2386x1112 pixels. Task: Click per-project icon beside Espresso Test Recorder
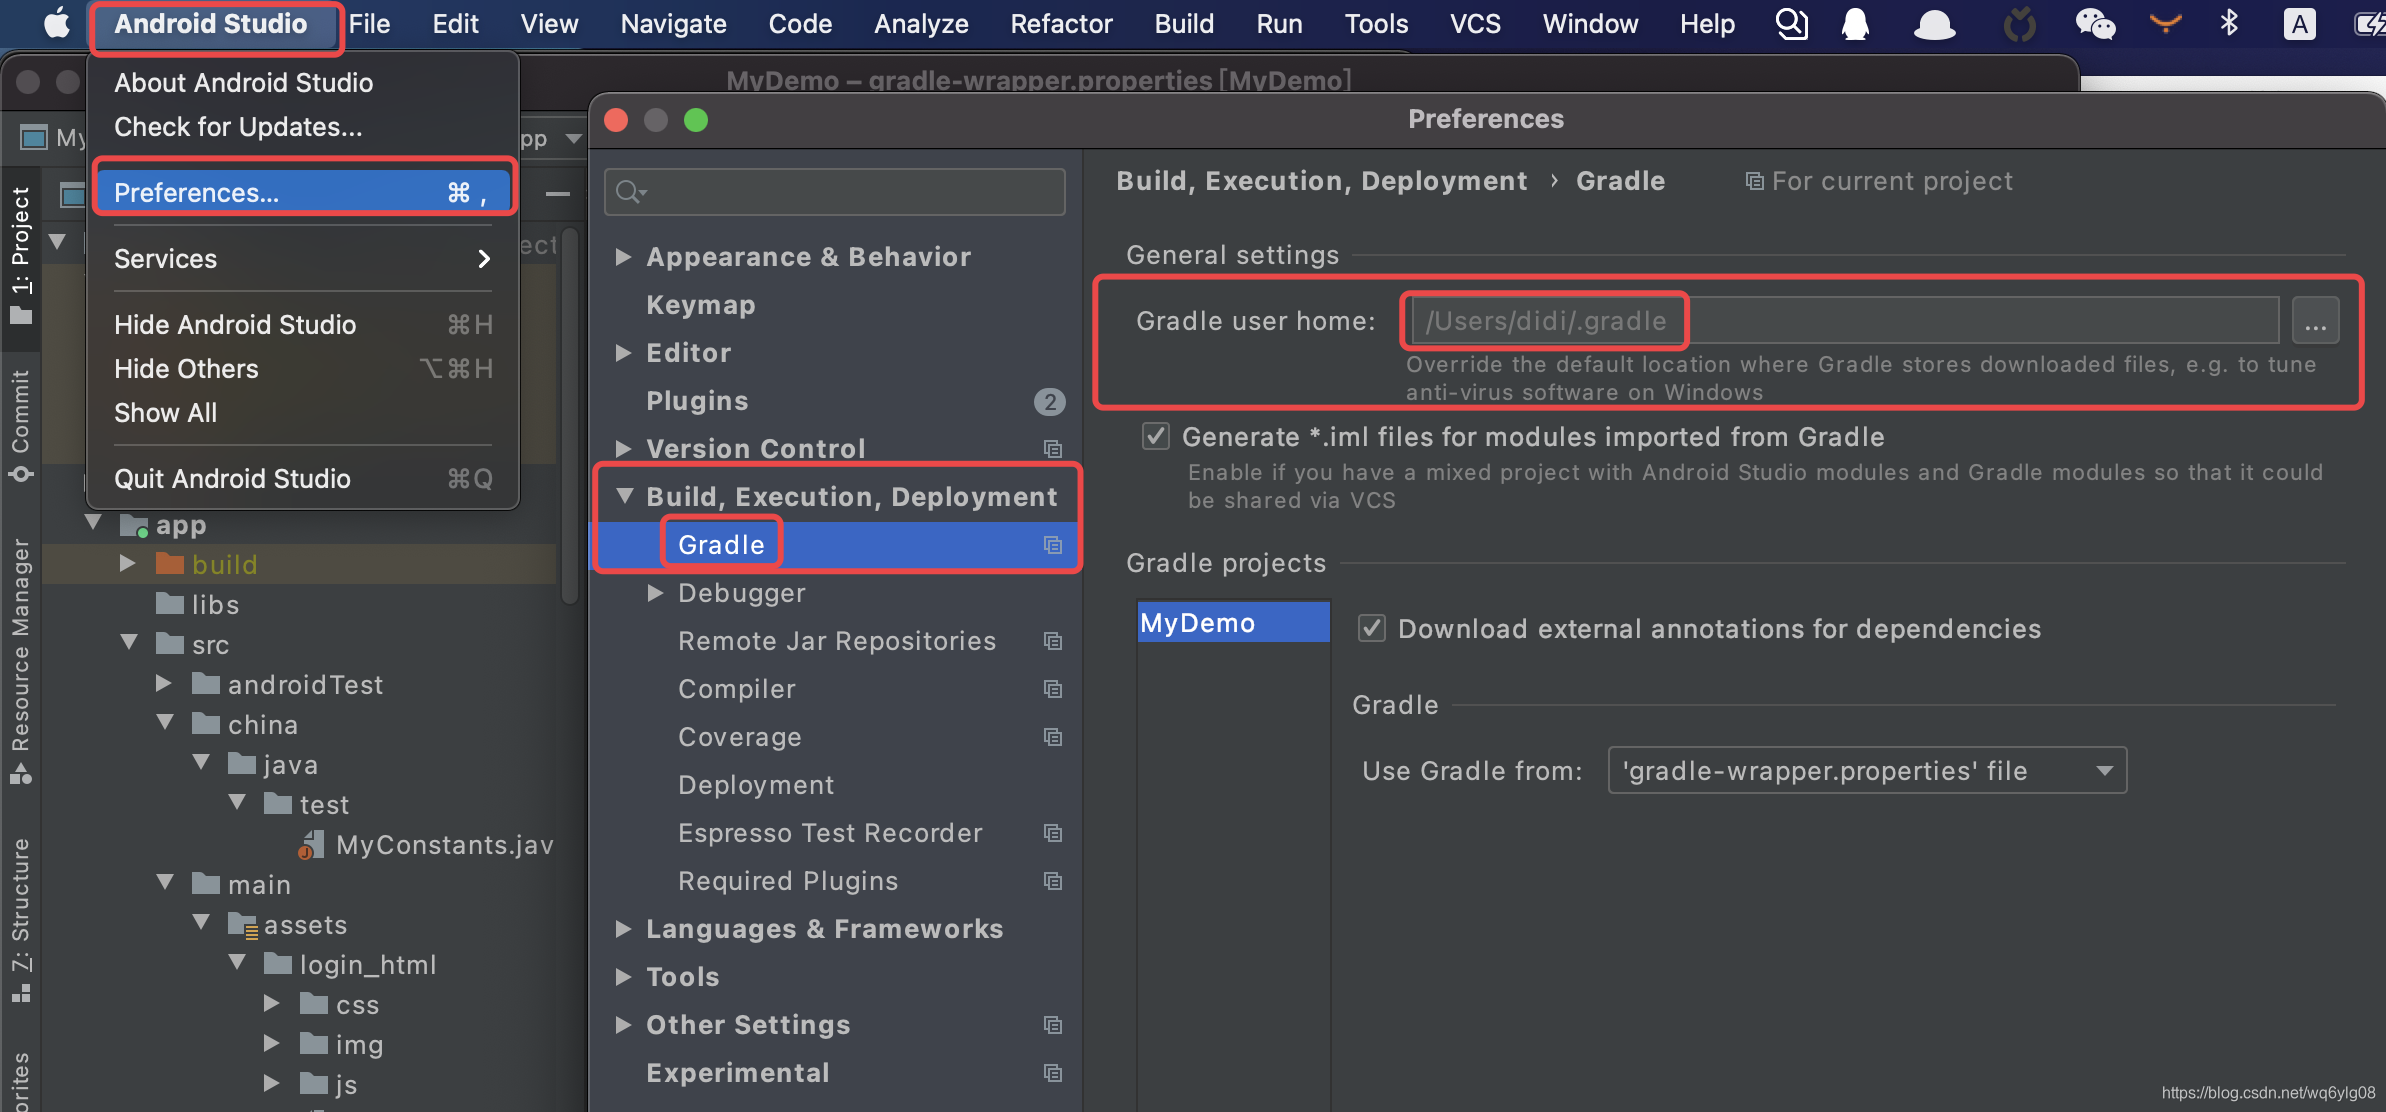(1053, 833)
